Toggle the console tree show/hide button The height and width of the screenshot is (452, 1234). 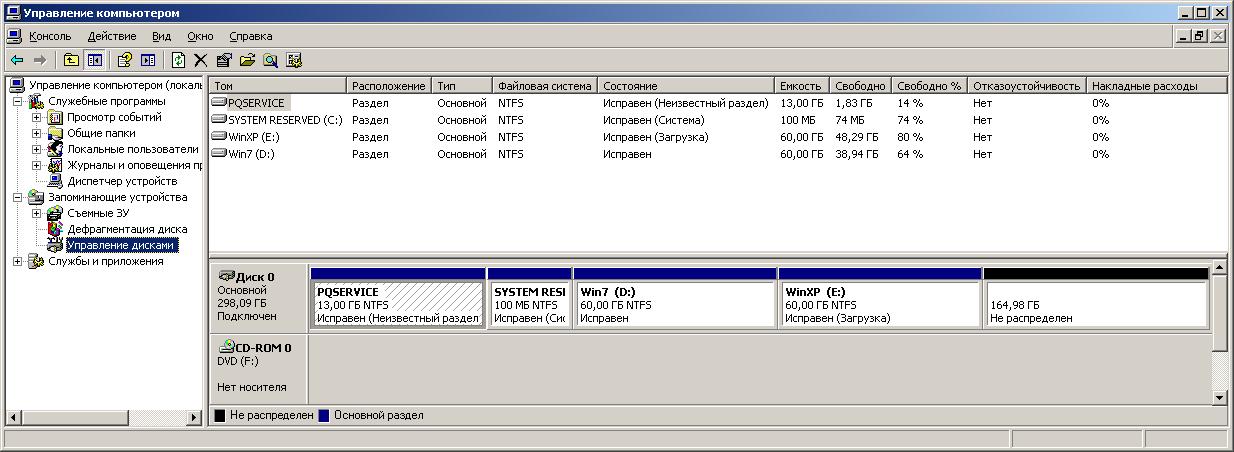click(x=94, y=60)
